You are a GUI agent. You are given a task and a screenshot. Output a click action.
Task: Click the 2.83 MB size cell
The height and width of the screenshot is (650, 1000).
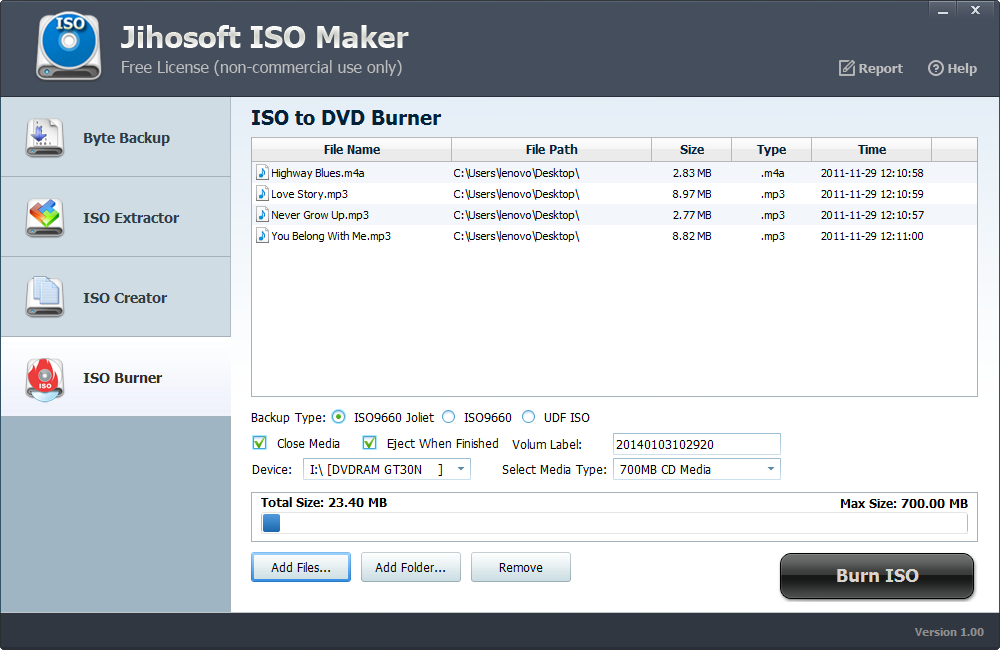point(692,173)
